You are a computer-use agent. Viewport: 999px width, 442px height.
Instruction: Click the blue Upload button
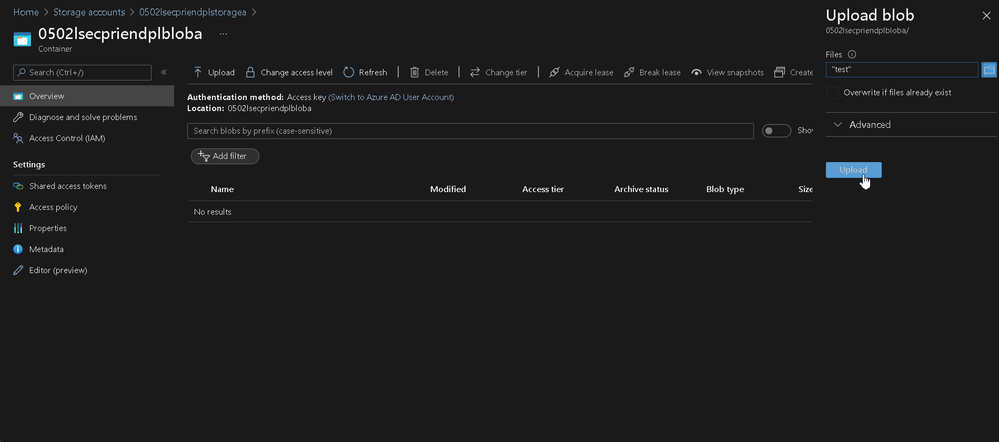(854, 170)
